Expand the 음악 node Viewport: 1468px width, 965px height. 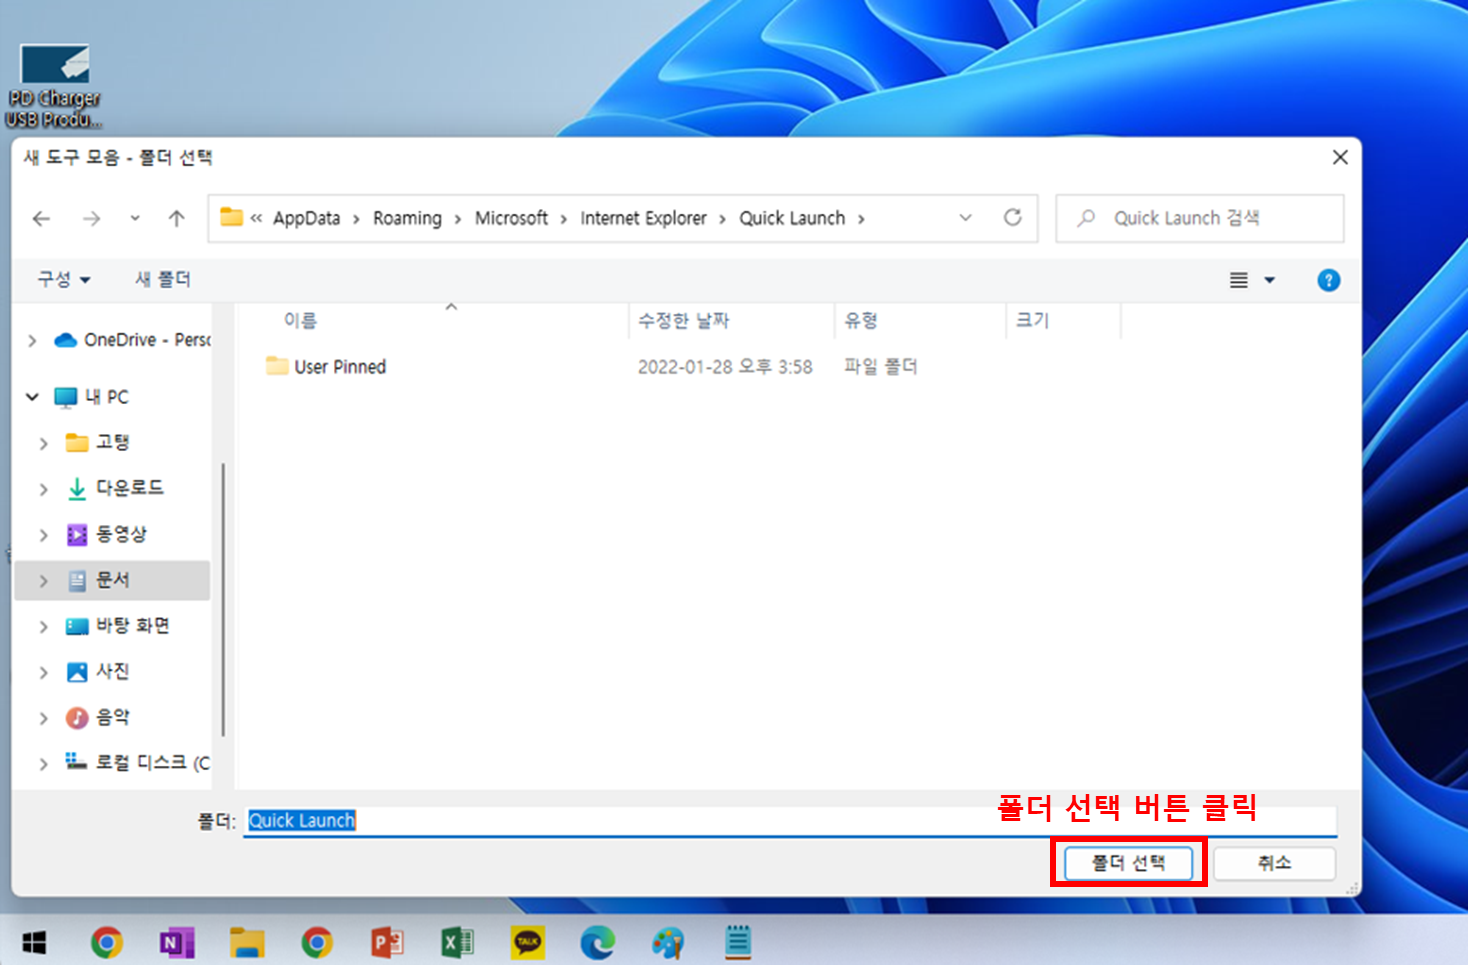43,718
